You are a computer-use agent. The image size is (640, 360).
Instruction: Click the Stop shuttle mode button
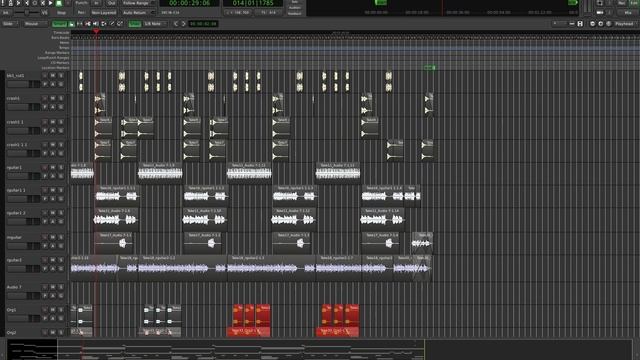(x=61, y=13)
